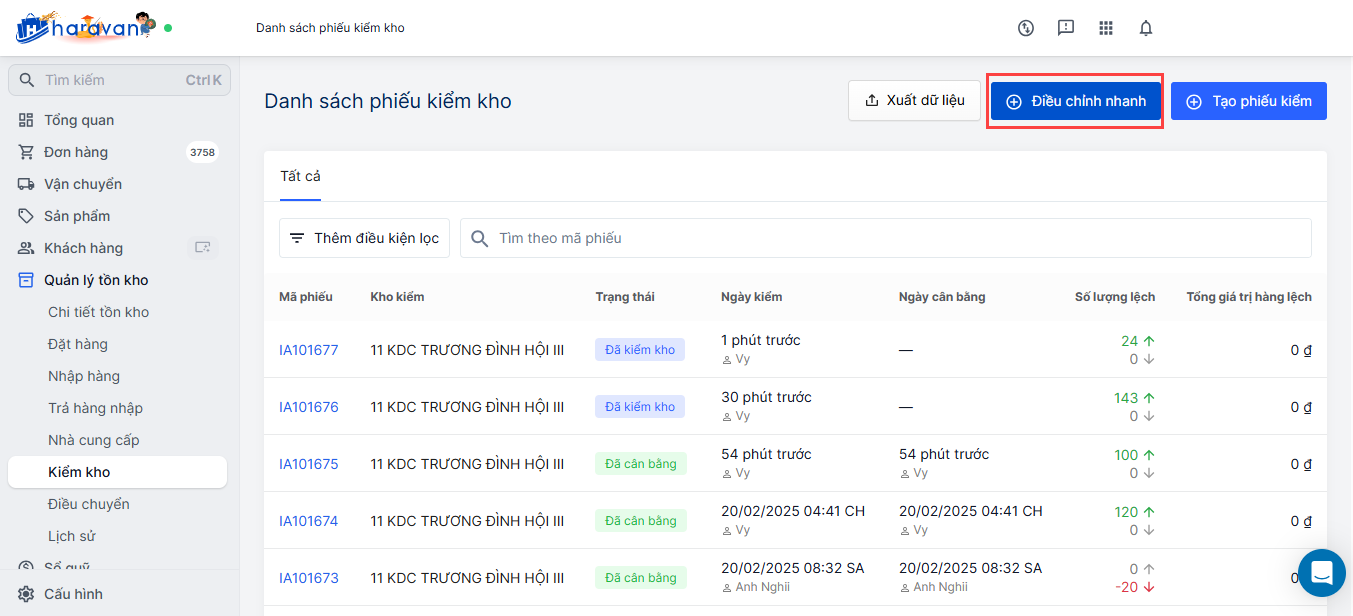Collapse the Quản lý tồn kho section
This screenshot has height=616, width=1353.
[96, 280]
